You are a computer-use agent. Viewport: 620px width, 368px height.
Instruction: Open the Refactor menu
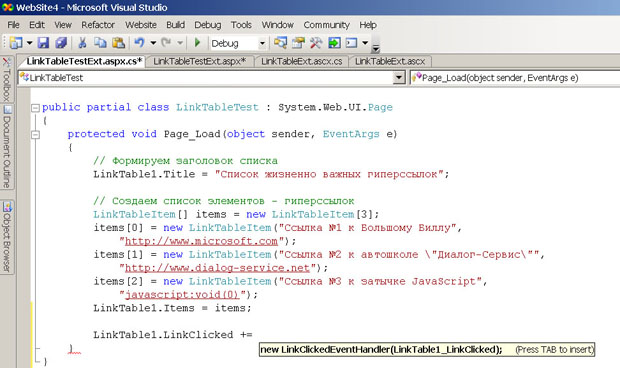coord(98,25)
